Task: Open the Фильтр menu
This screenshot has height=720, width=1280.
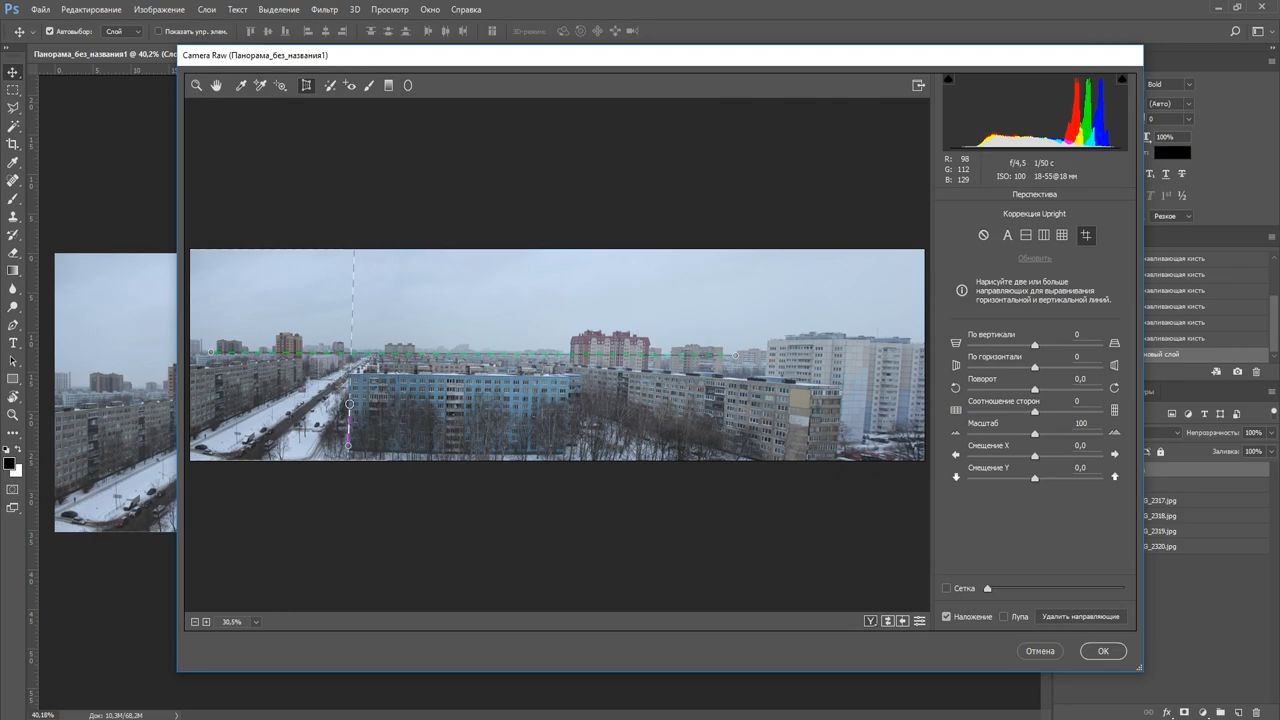Action: (324, 9)
